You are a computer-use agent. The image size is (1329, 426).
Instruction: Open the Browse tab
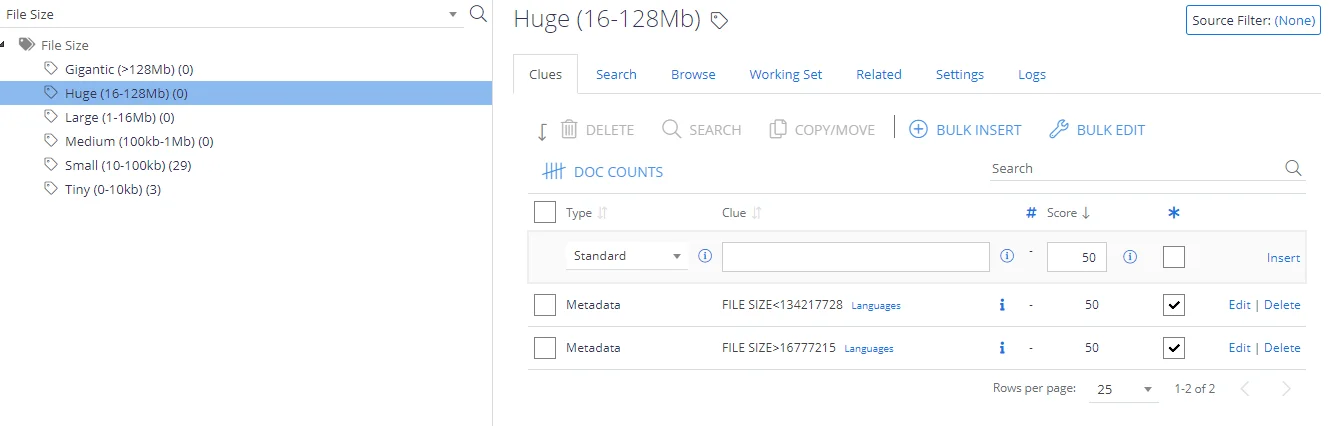tap(693, 74)
